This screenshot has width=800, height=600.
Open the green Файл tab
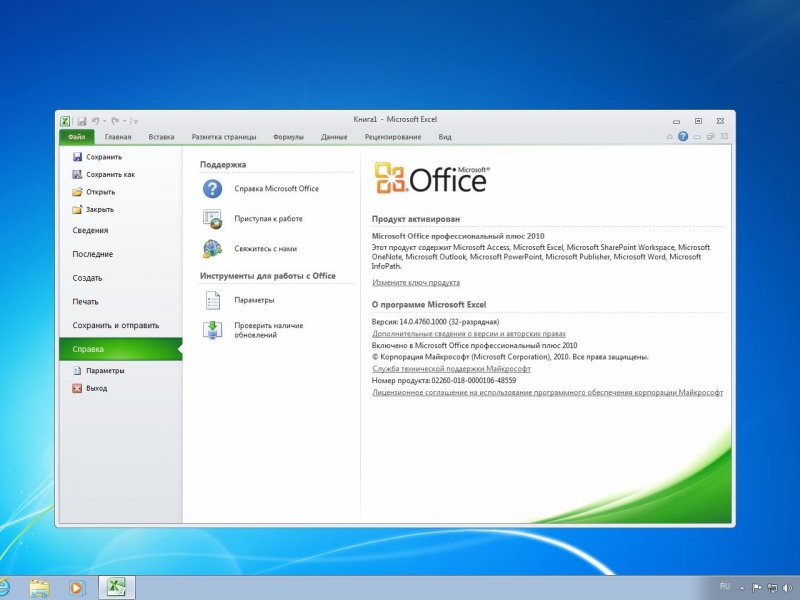click(x=77, y=137)
